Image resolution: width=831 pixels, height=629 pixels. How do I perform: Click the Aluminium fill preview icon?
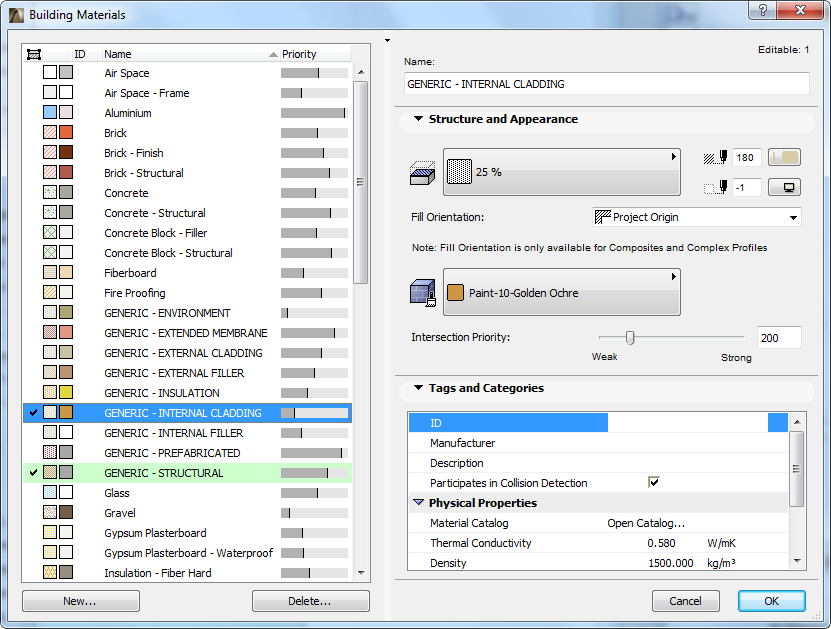(50, 112)
